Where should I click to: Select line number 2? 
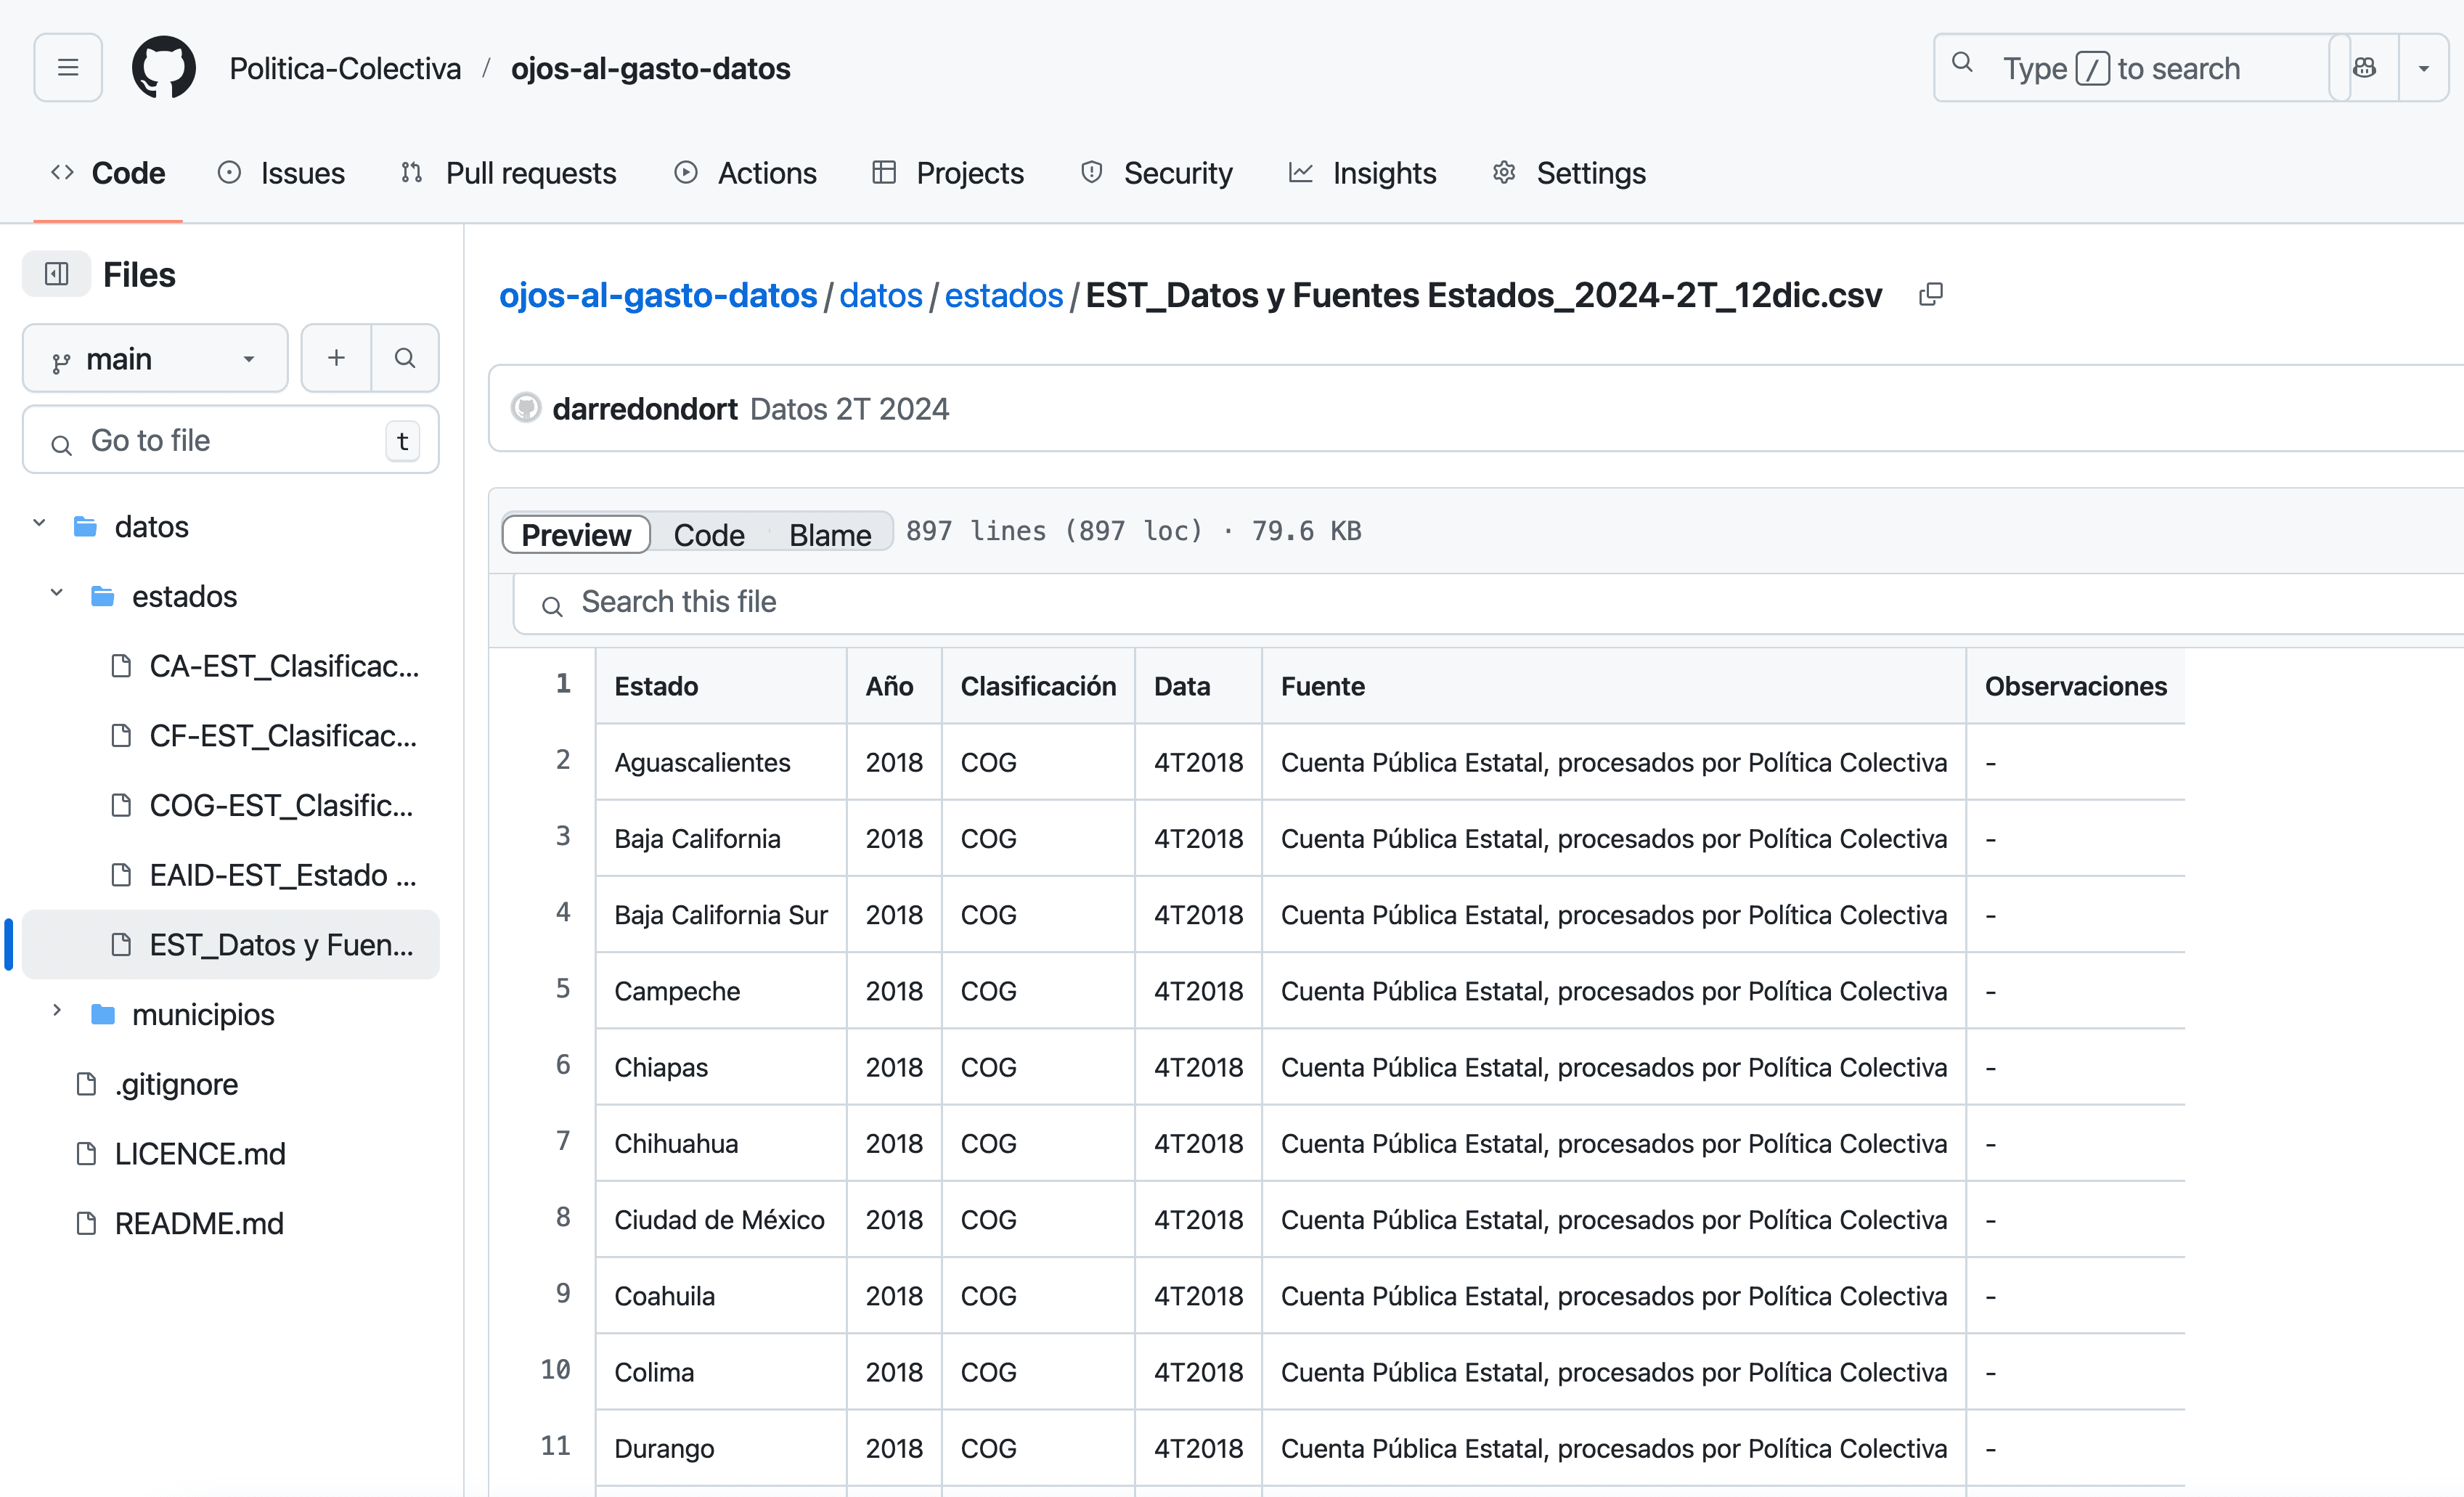[563, 760]
